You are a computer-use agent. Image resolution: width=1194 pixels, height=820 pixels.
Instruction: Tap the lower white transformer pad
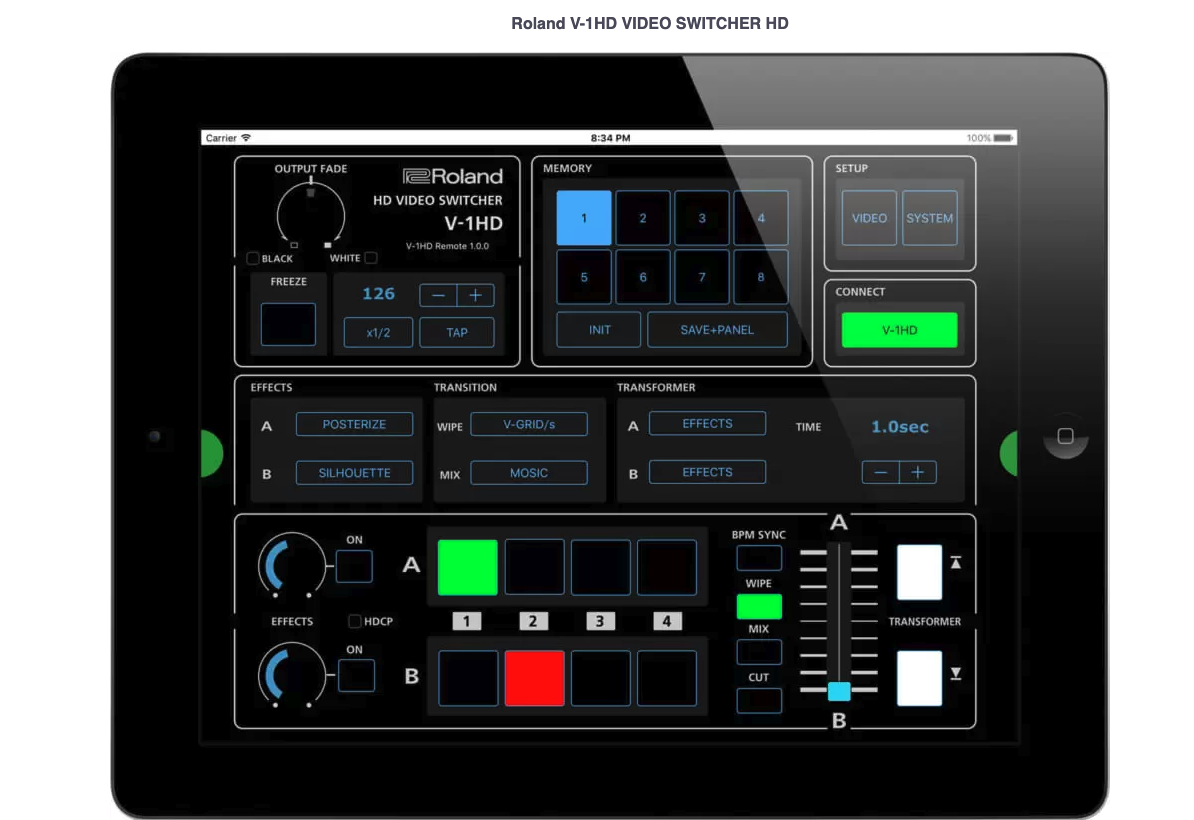[x=919, y=678]
